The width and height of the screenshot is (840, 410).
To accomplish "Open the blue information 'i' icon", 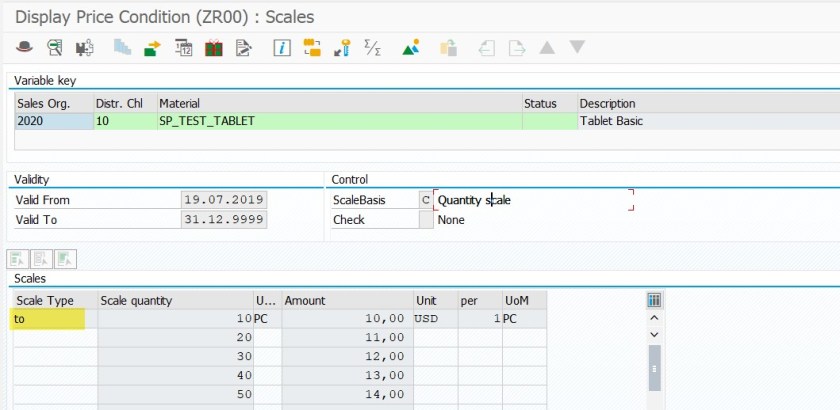I will 282,47.
